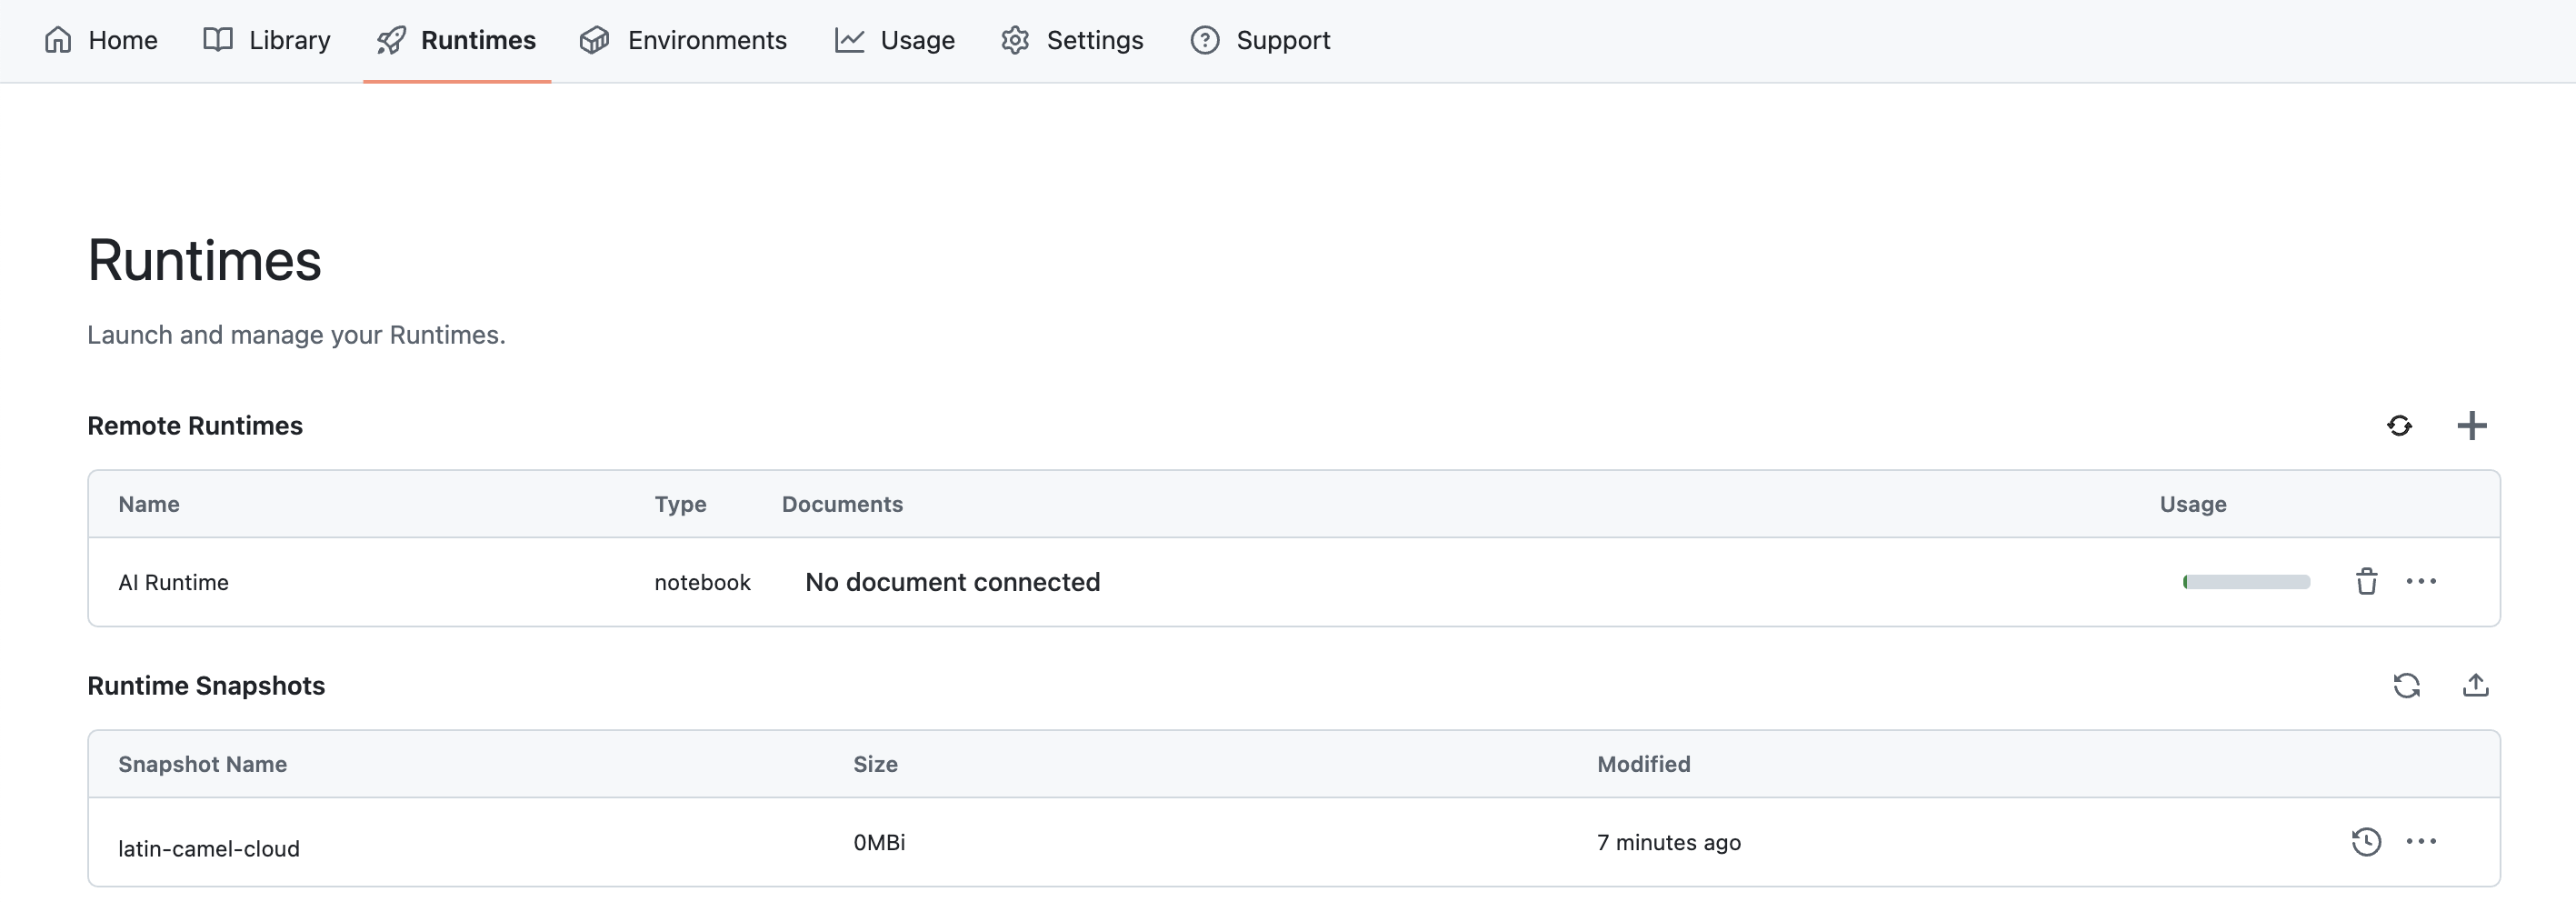
Task: Click the Environments cube icon
Action: point(595,40)
